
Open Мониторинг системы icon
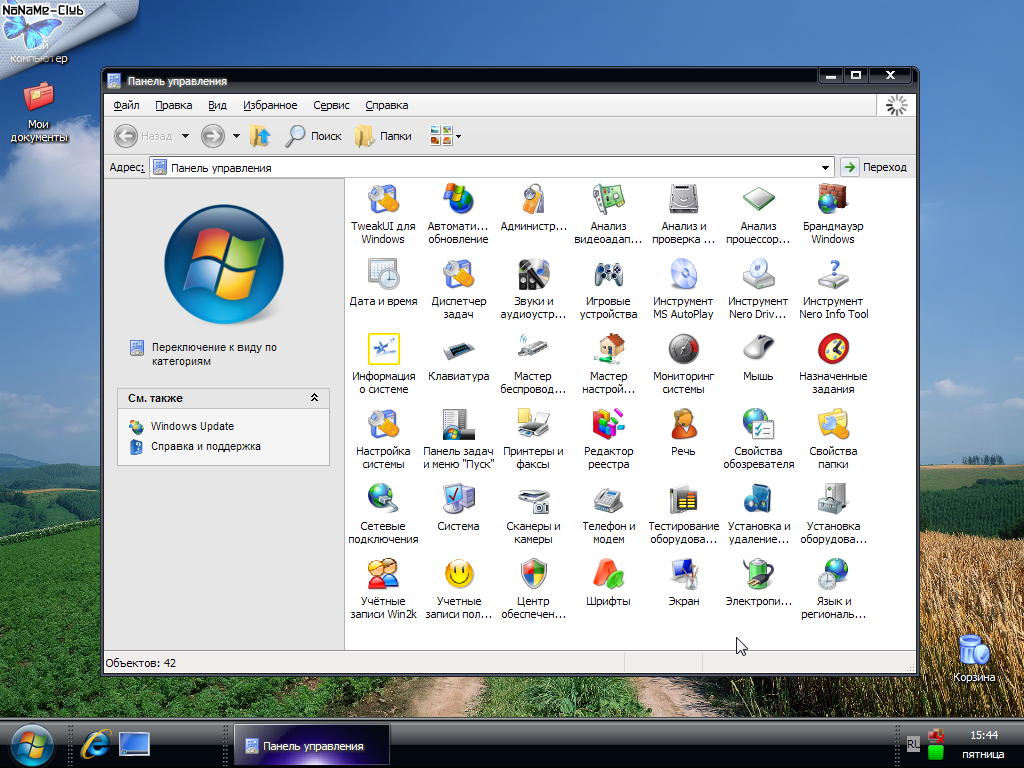(684, 364)
